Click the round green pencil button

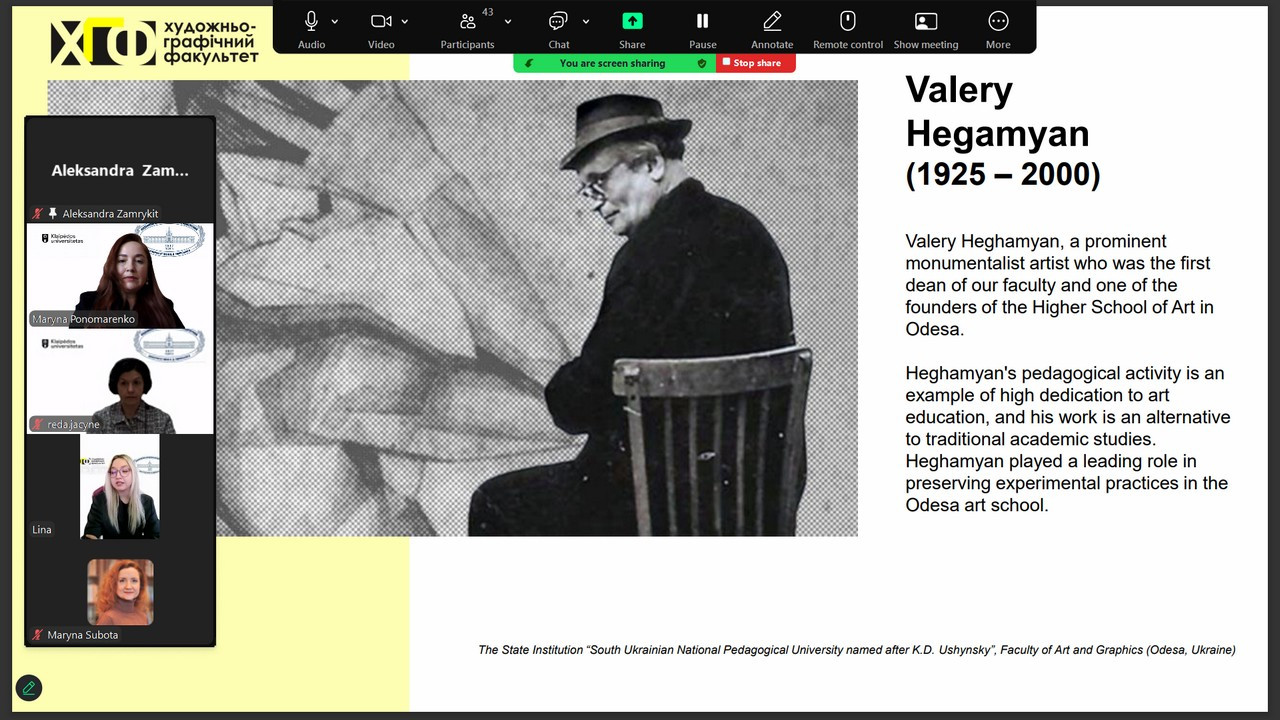pyautogui.click(x=29, y=687)
